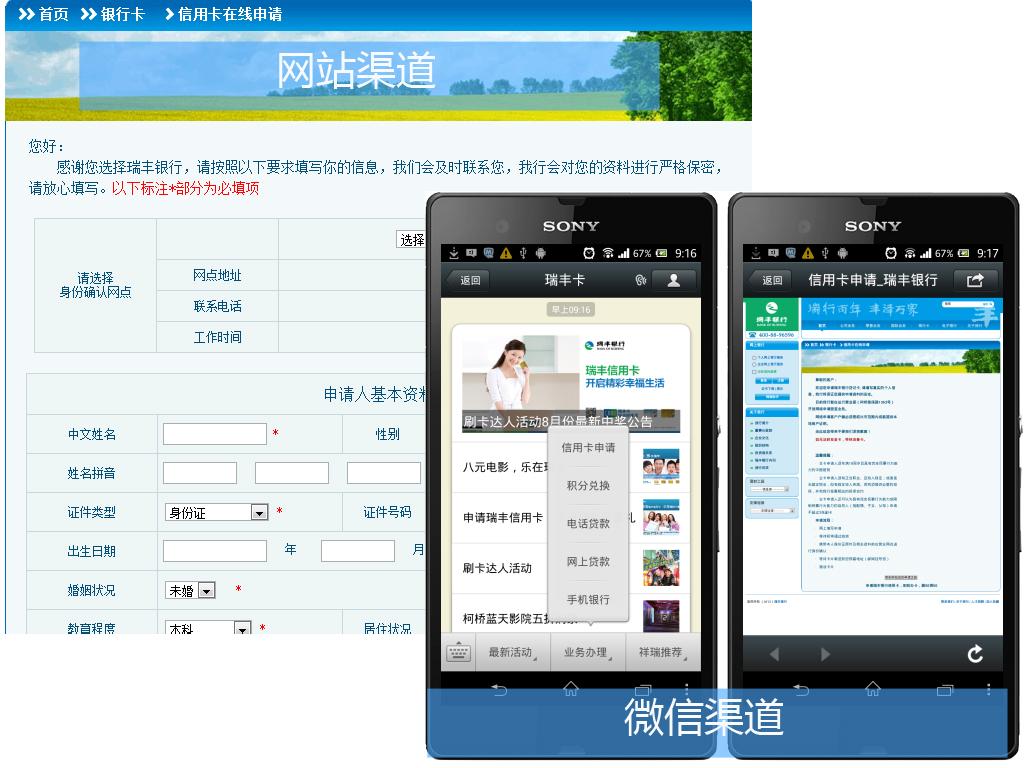Click the 联系电话 label cell

click(x=217, y=306)
